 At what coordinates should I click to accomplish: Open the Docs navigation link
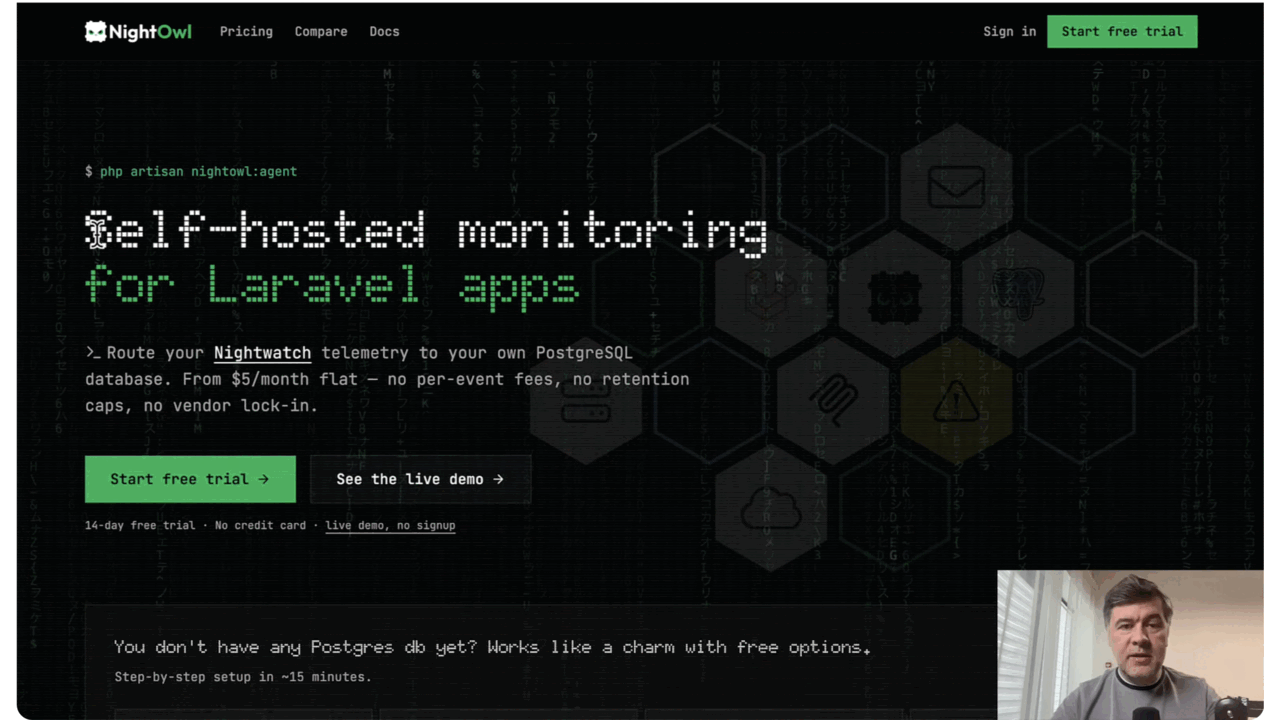point(384,32)
